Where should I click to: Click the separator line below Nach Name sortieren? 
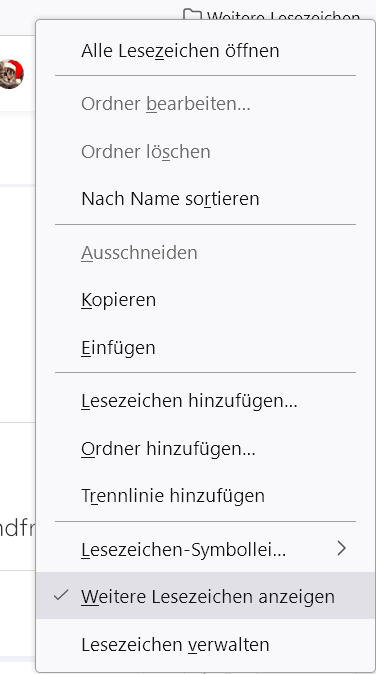tap(205, 224)
